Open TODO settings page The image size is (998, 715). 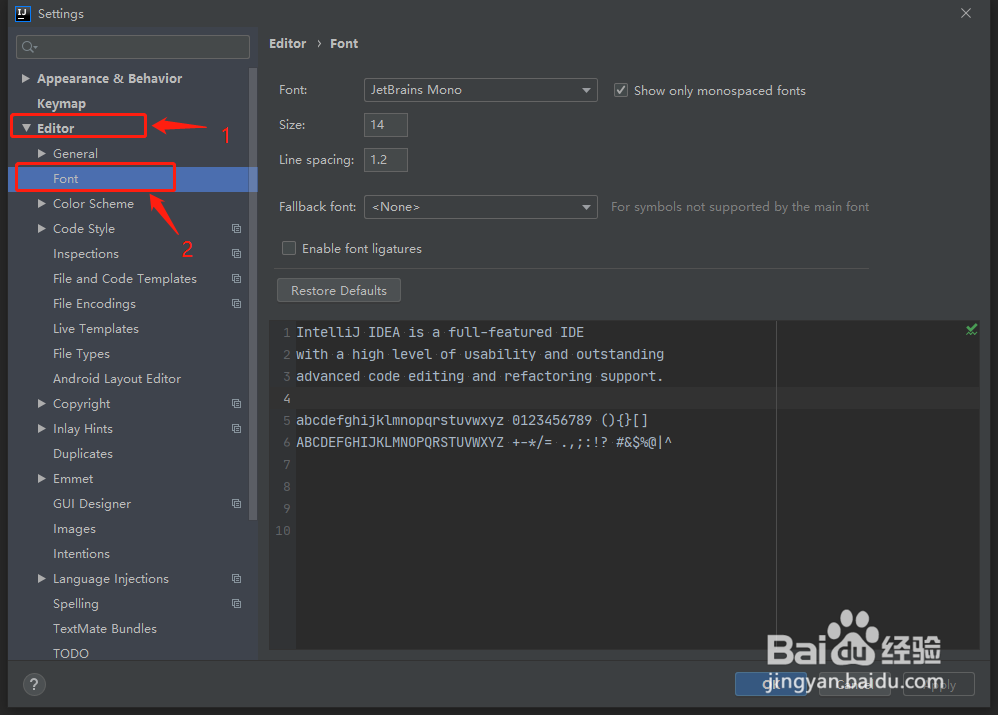pos(71,653)
